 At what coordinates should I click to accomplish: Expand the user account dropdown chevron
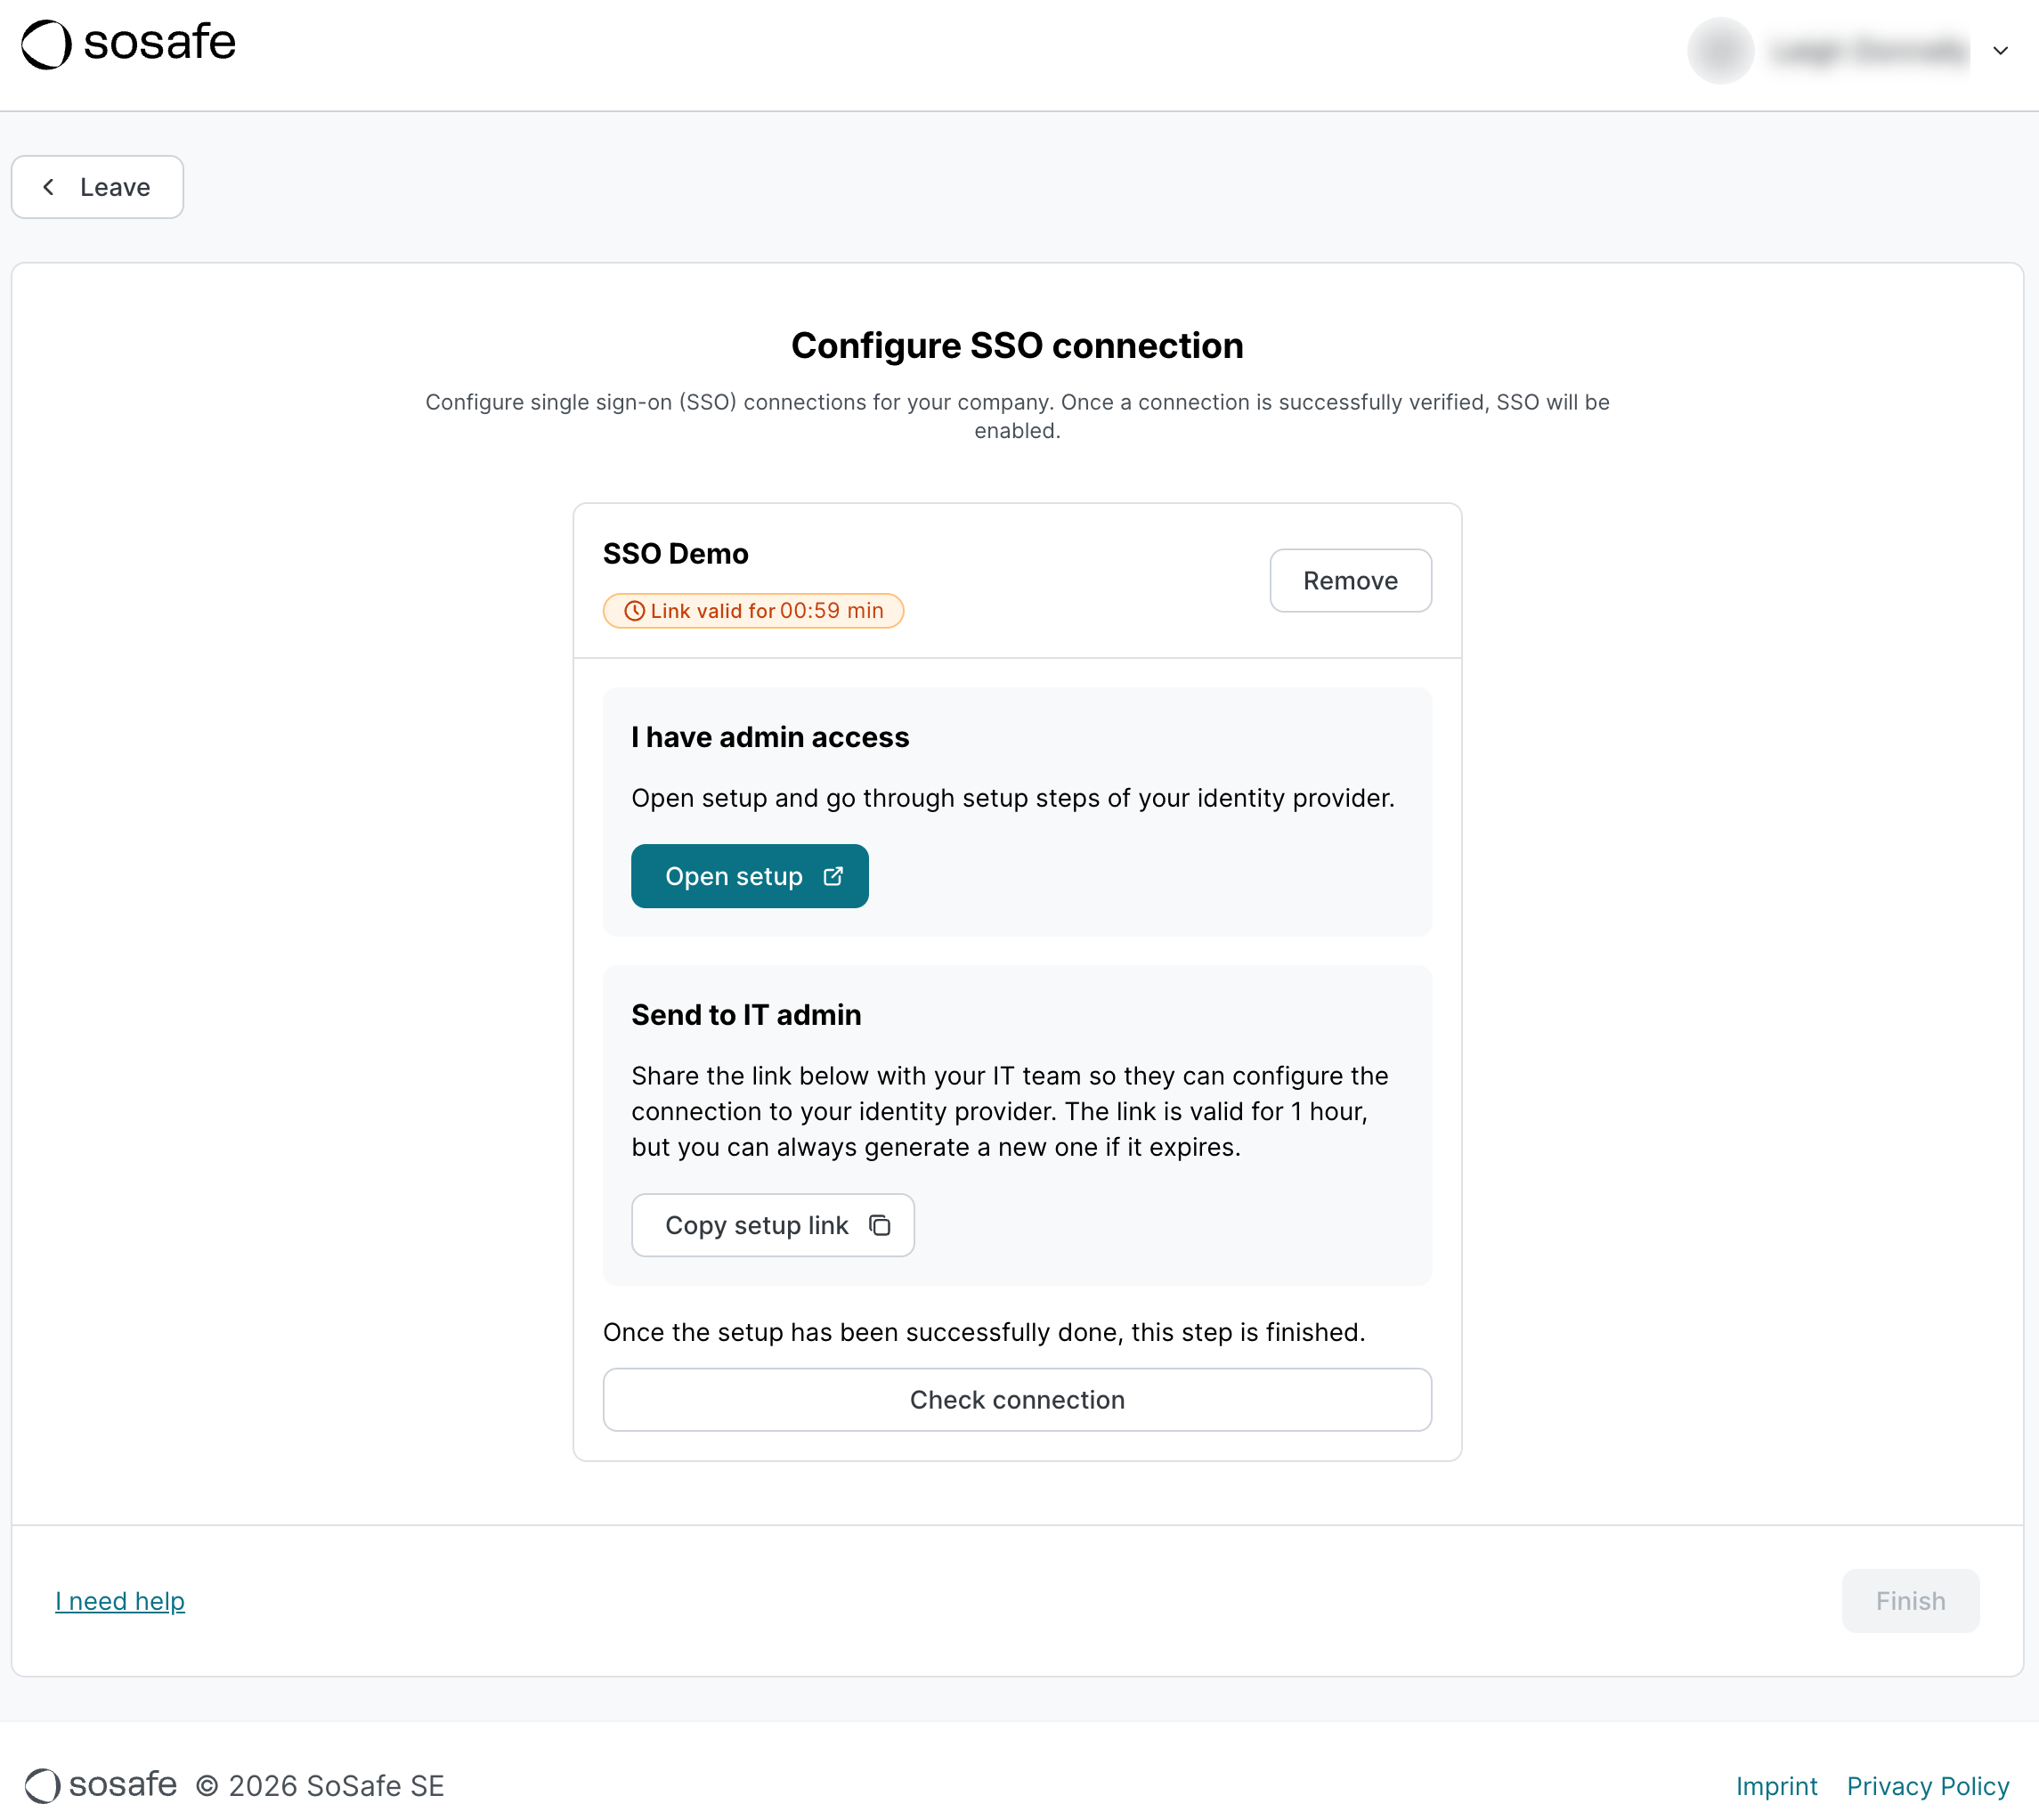tap(2000, 50)
